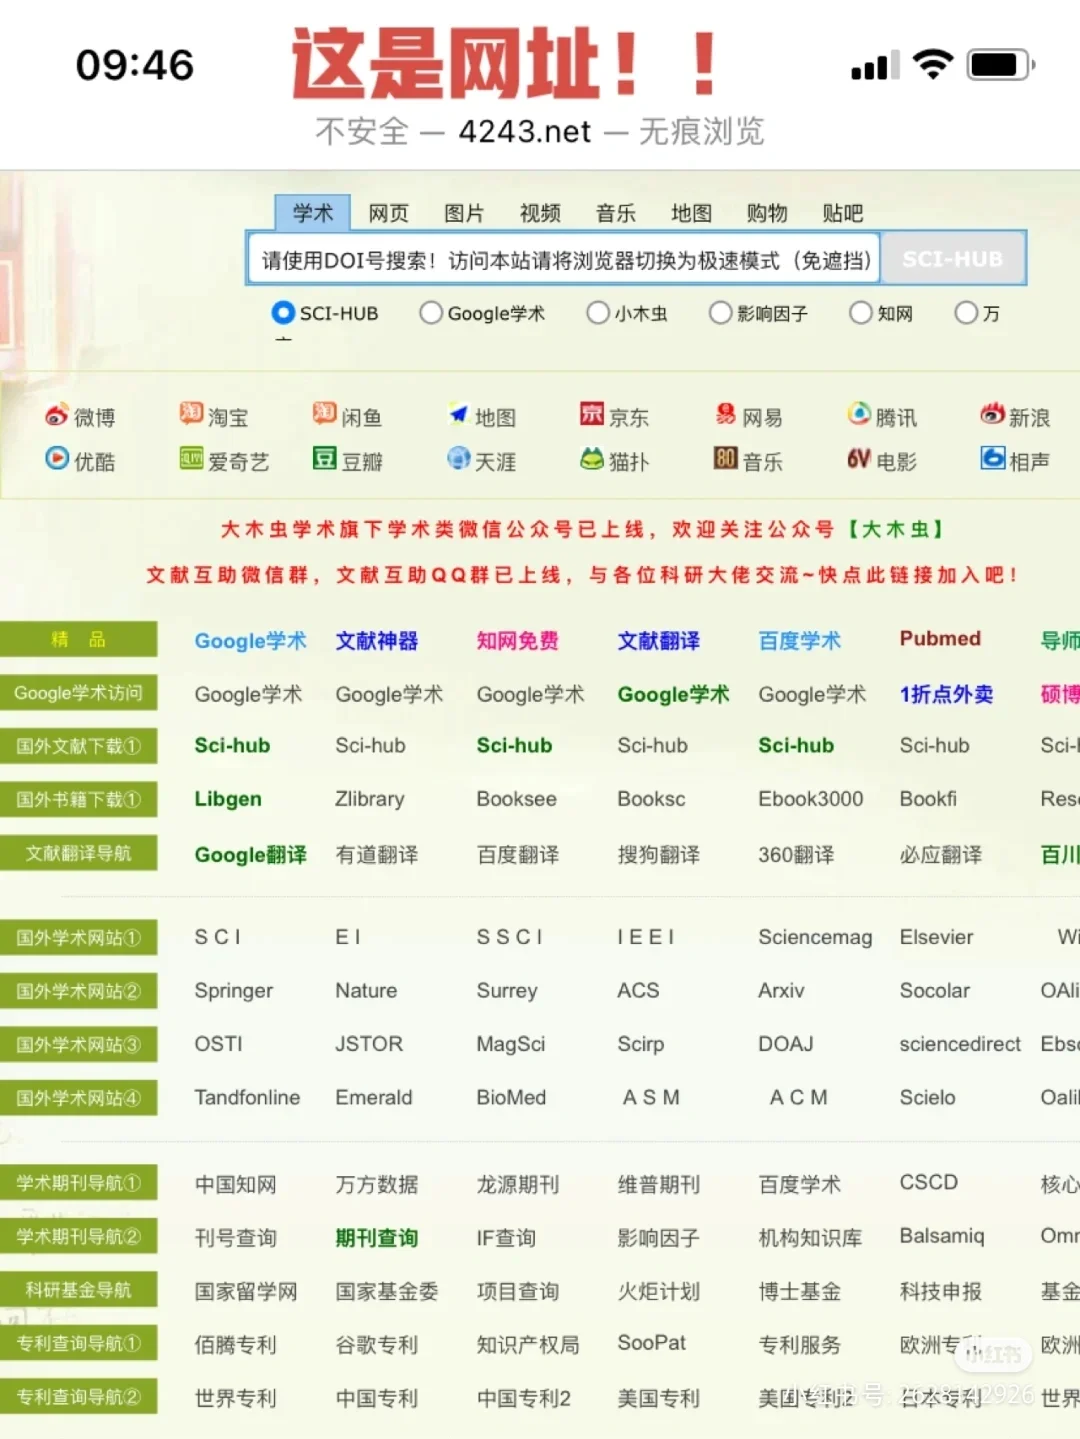Open the Elsevier link
Viewport: 1080px width, 1439px height.
coord(936,937)
